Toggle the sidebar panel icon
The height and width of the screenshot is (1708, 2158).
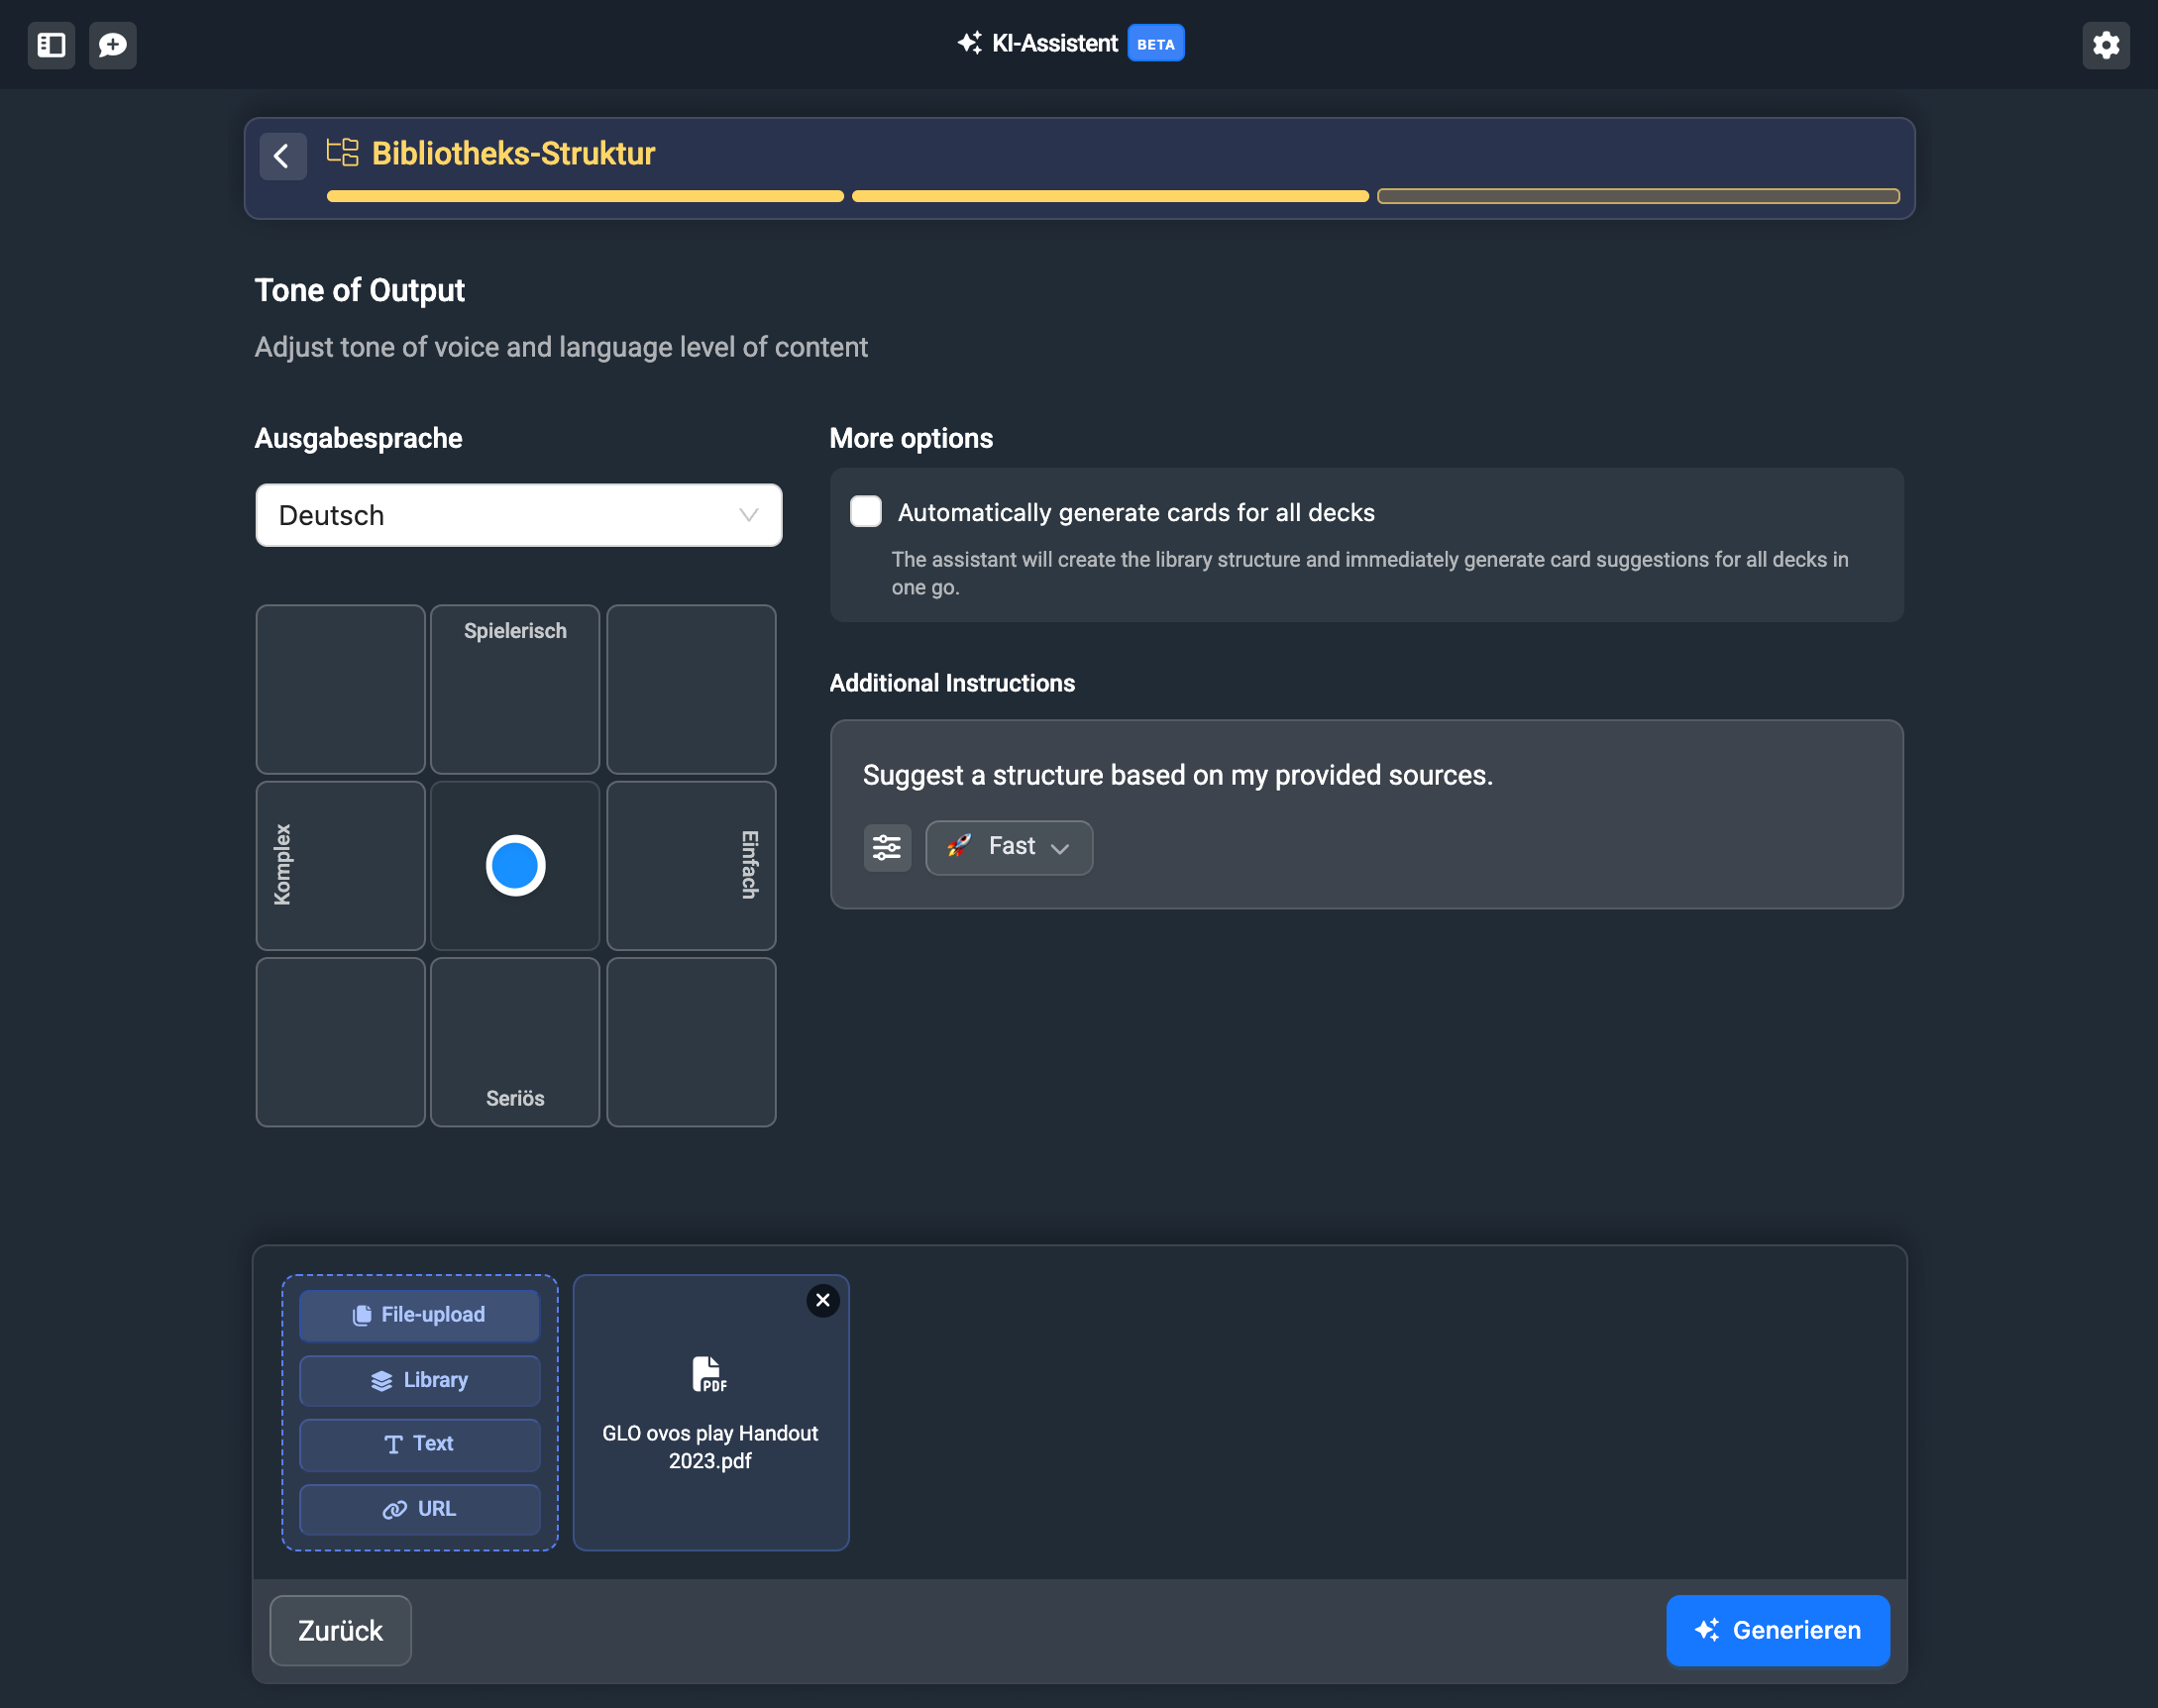[51, 45]
